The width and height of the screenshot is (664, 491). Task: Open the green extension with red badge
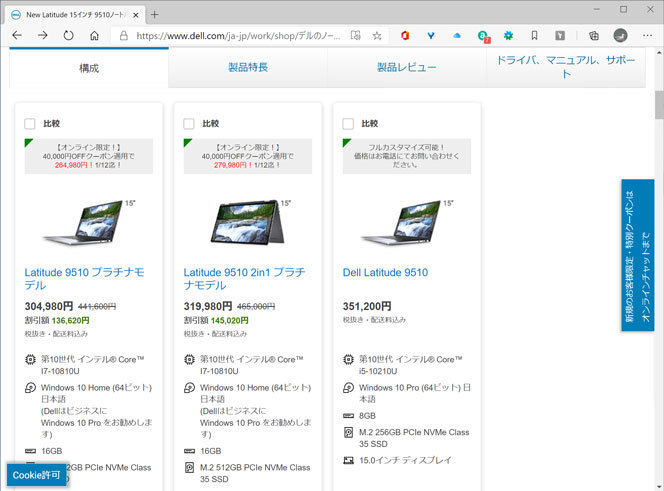[x=483, y=36]
